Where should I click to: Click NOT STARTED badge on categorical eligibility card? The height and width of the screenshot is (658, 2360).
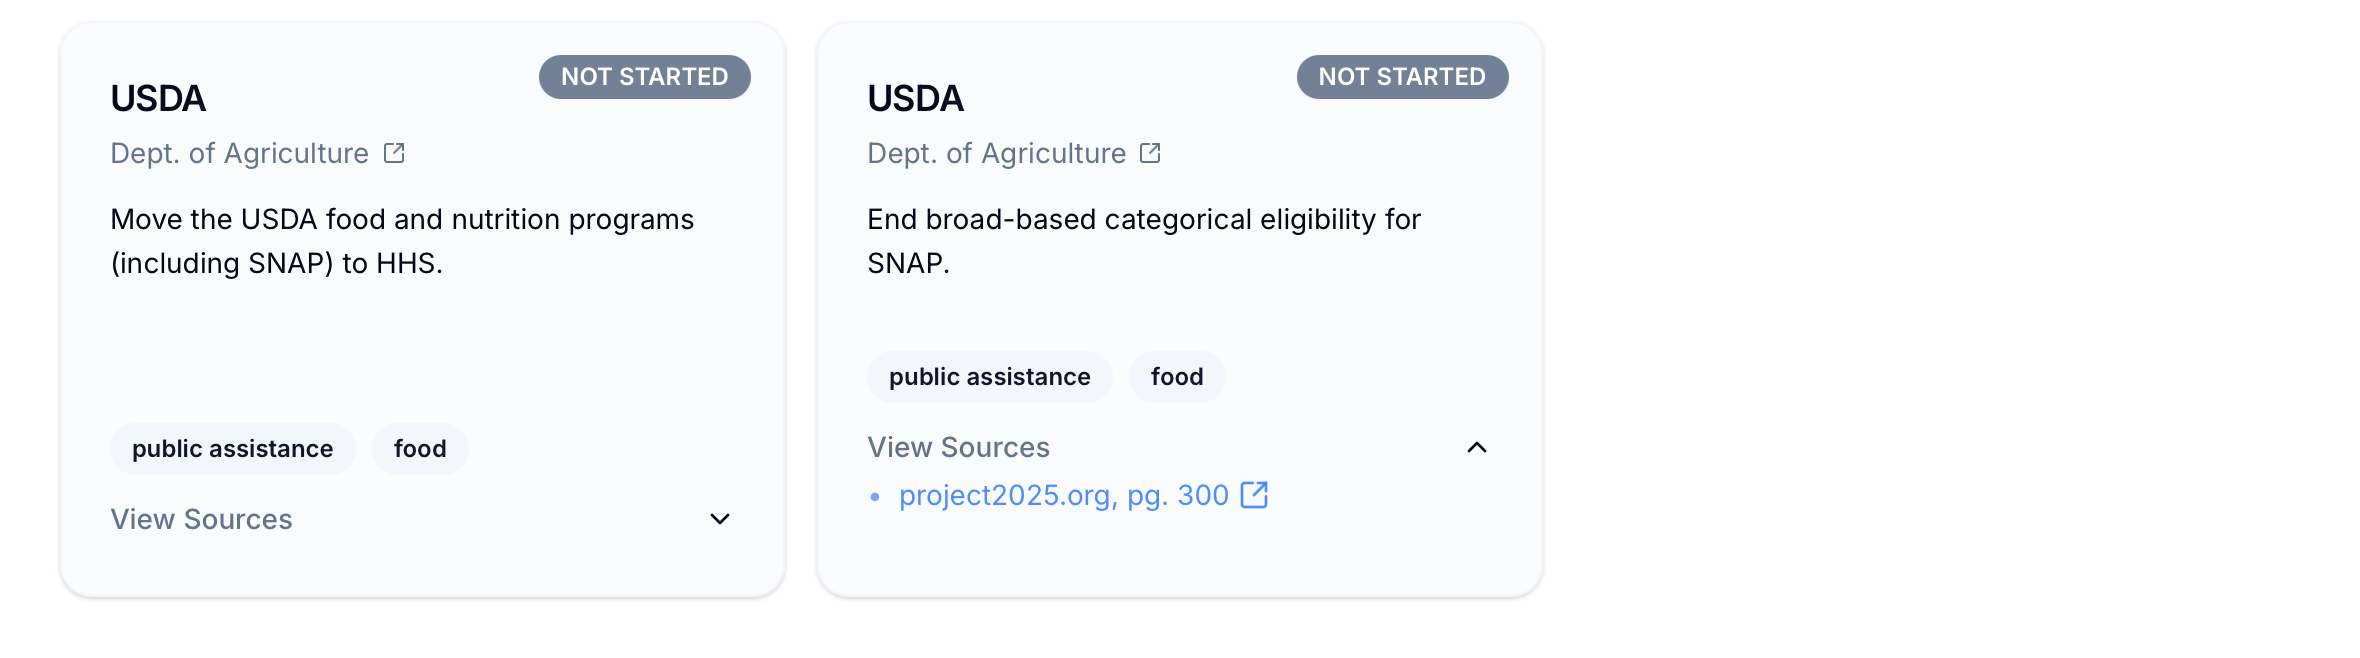(x=1402, y=77)
